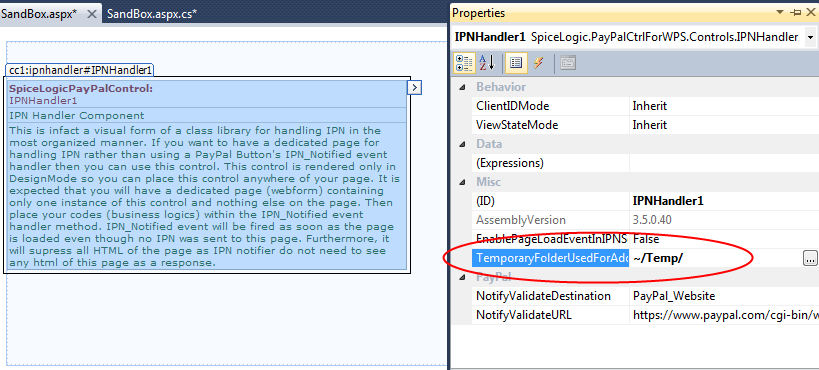This screenshot has height=370, width=819.
Task: Sort properties alphabetically
Action: coord(487,63)
